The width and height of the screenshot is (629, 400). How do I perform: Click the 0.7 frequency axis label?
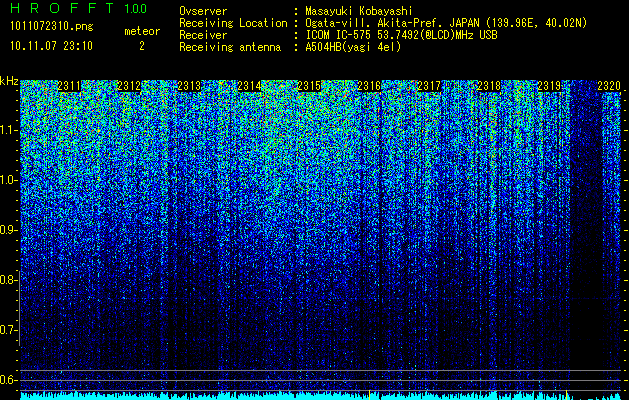7,330
